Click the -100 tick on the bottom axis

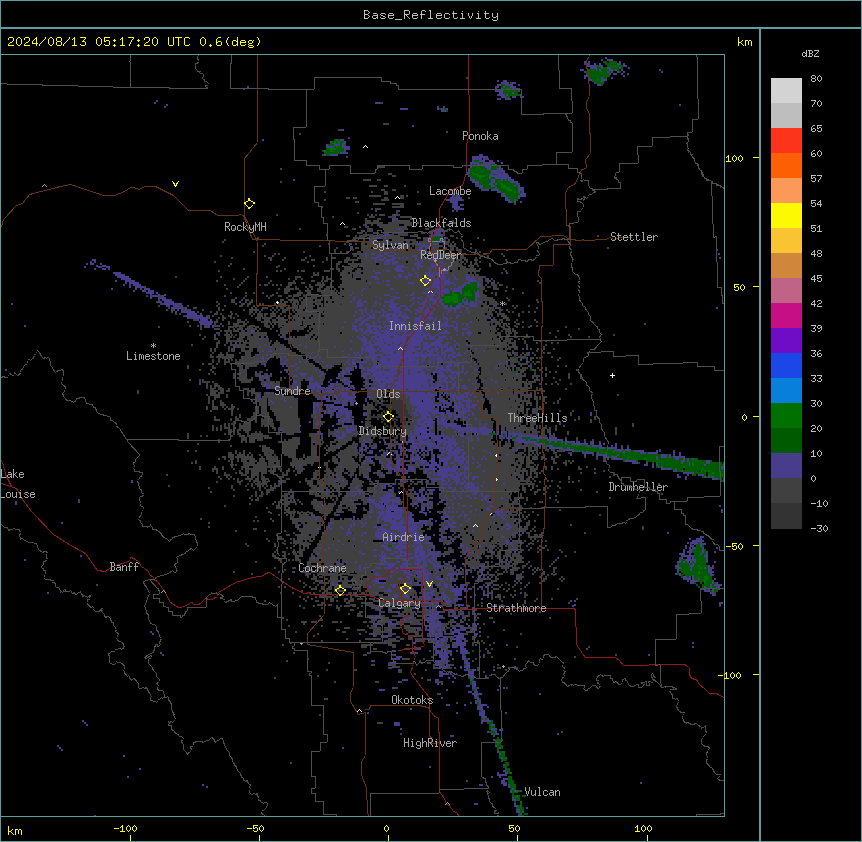125,828
